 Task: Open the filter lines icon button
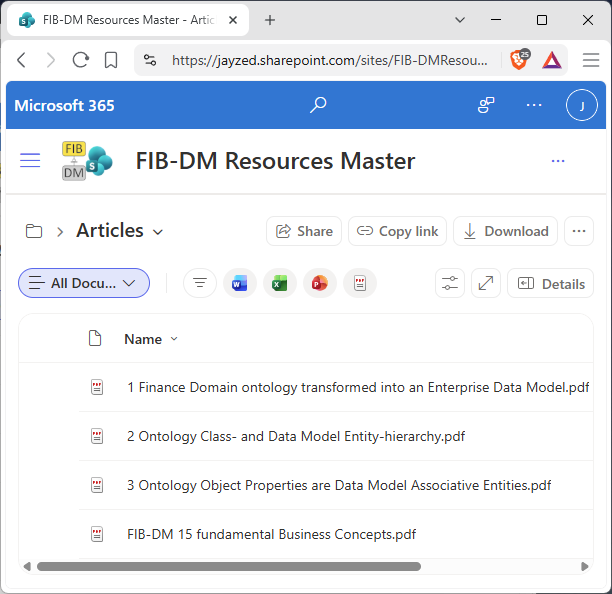[200, 283]
